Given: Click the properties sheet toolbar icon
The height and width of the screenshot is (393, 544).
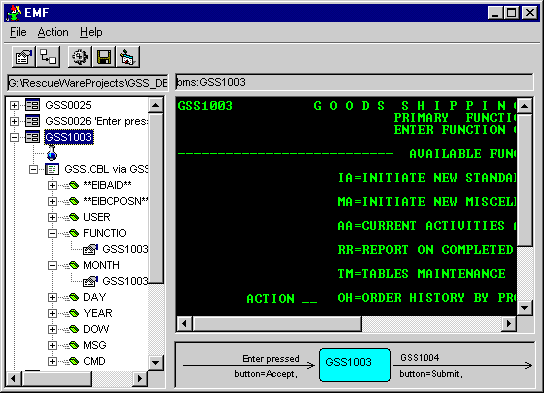Looking at the screenshot, I should coord(24,57).
